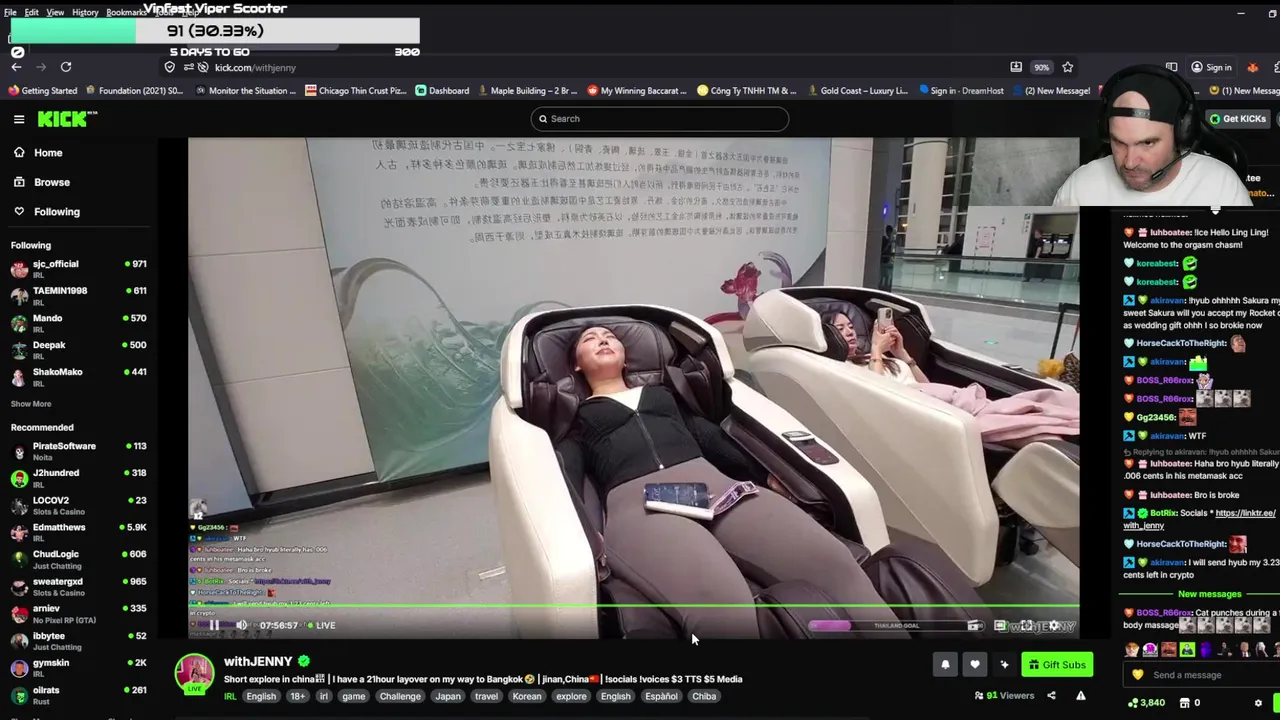Viewport: 1280px width, 720px height.
Task: Open linktr.ee link in chat
Action: coord(1245,513)
